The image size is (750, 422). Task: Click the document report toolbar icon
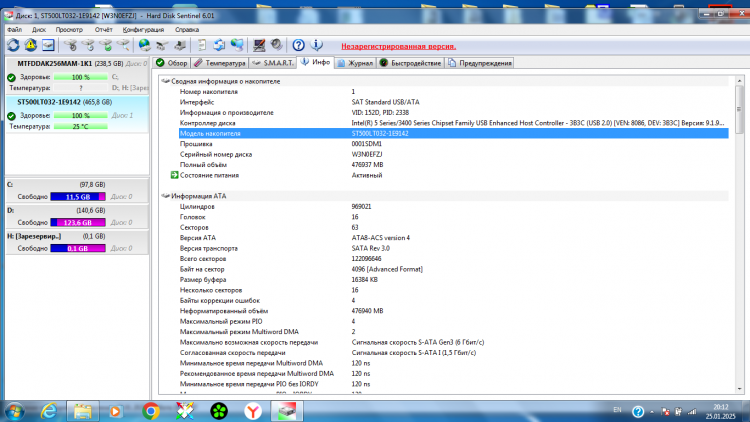pyautogui.click(x=201, y=45)
